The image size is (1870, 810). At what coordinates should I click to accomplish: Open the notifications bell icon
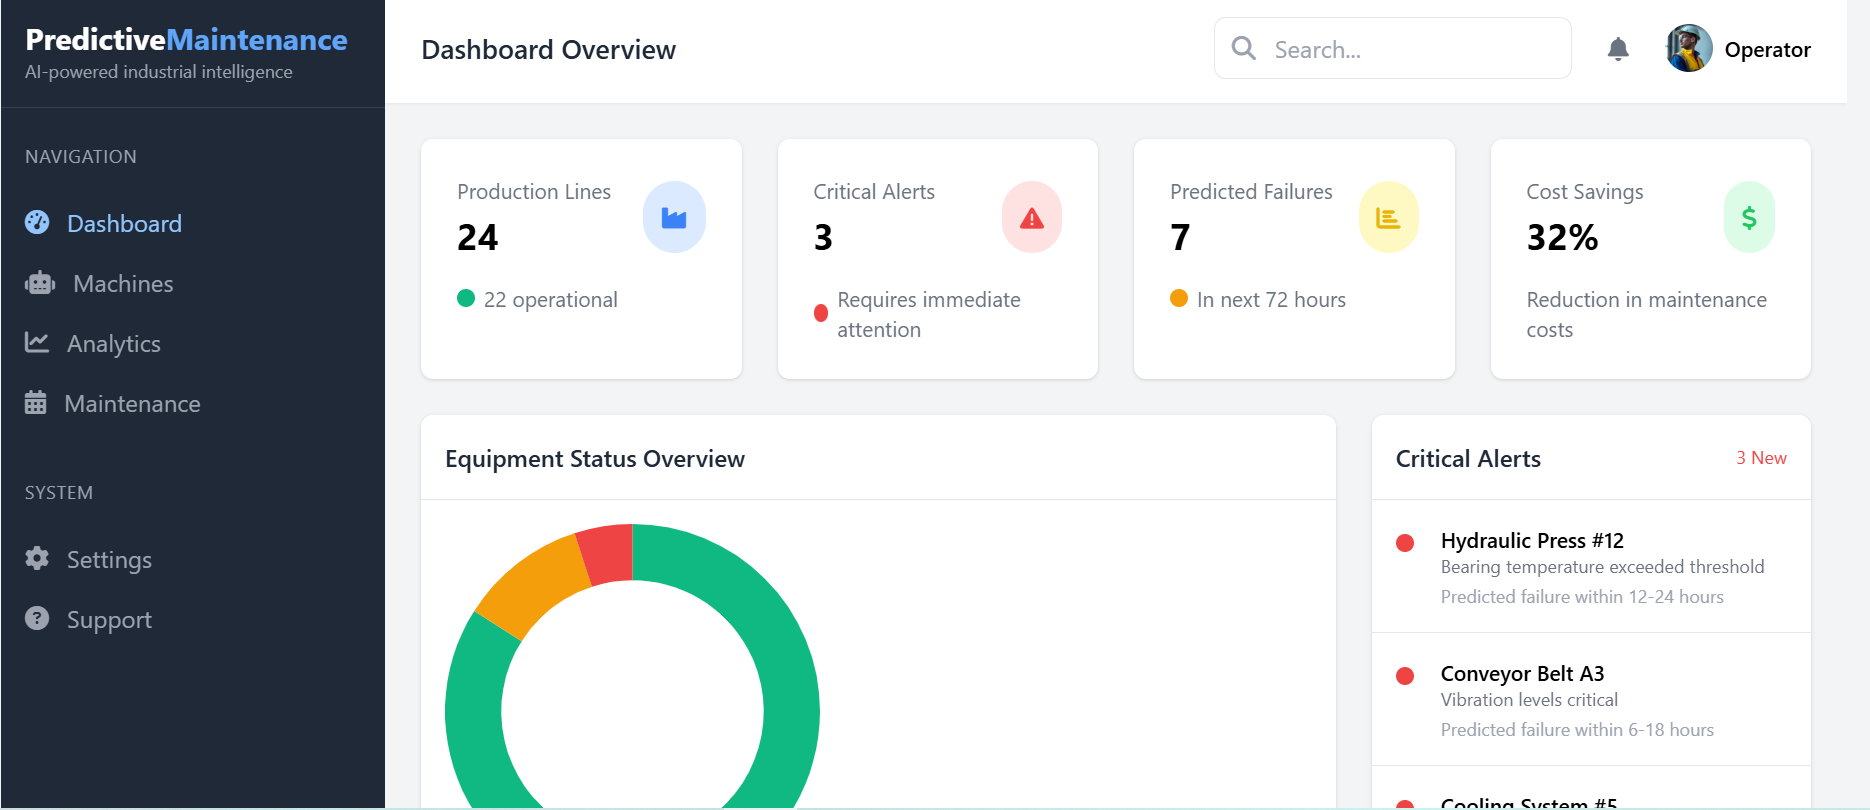tap(1618, 49)
